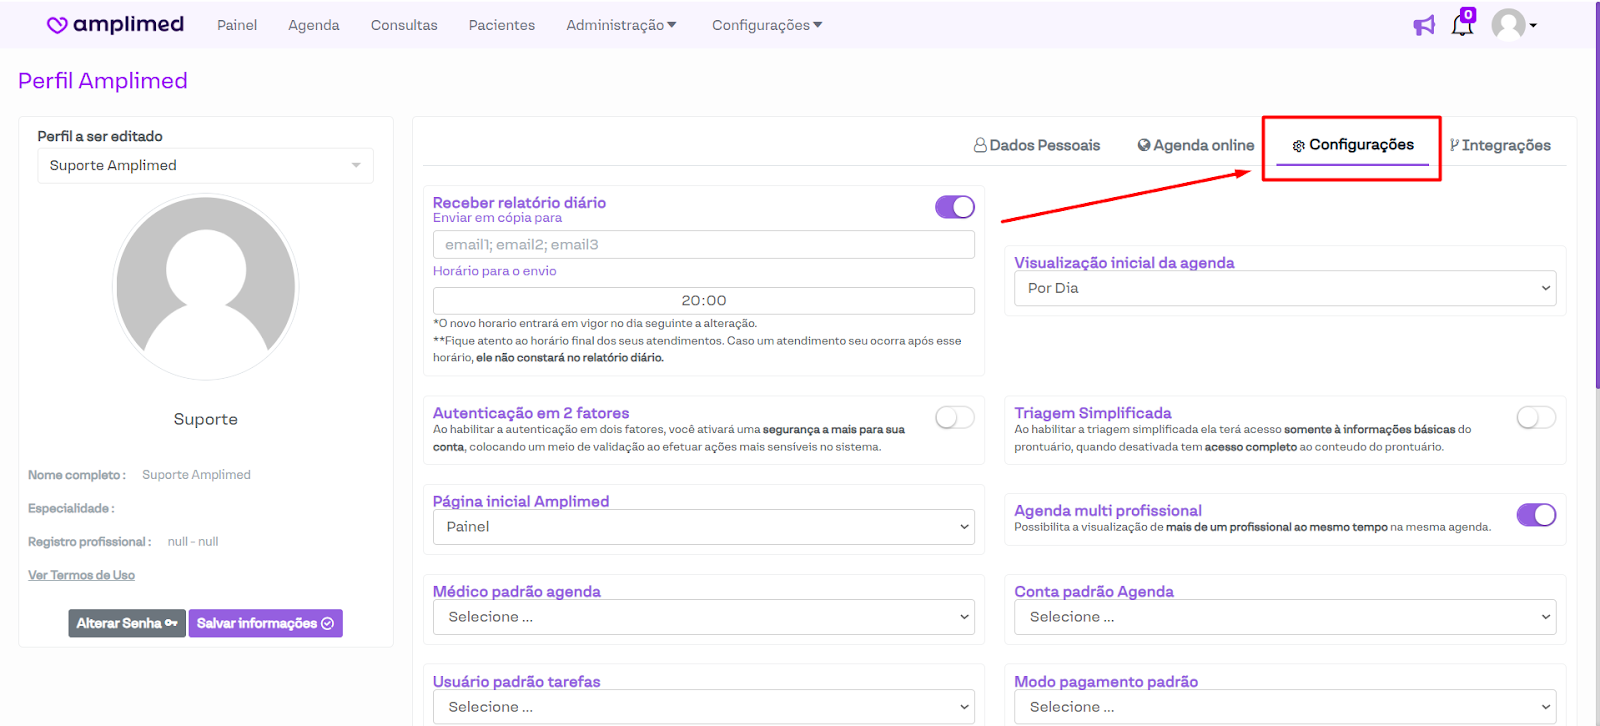Screen dimensions: 1600x726
Task: Click the large profile picture placeholder
Action: (x=206, y=287)
